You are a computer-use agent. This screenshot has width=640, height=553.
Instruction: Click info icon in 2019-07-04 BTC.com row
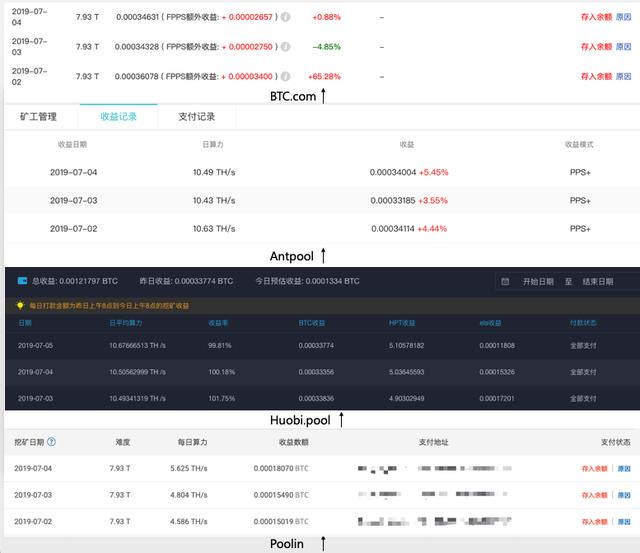pyautogui.click(x=286, y=17)
